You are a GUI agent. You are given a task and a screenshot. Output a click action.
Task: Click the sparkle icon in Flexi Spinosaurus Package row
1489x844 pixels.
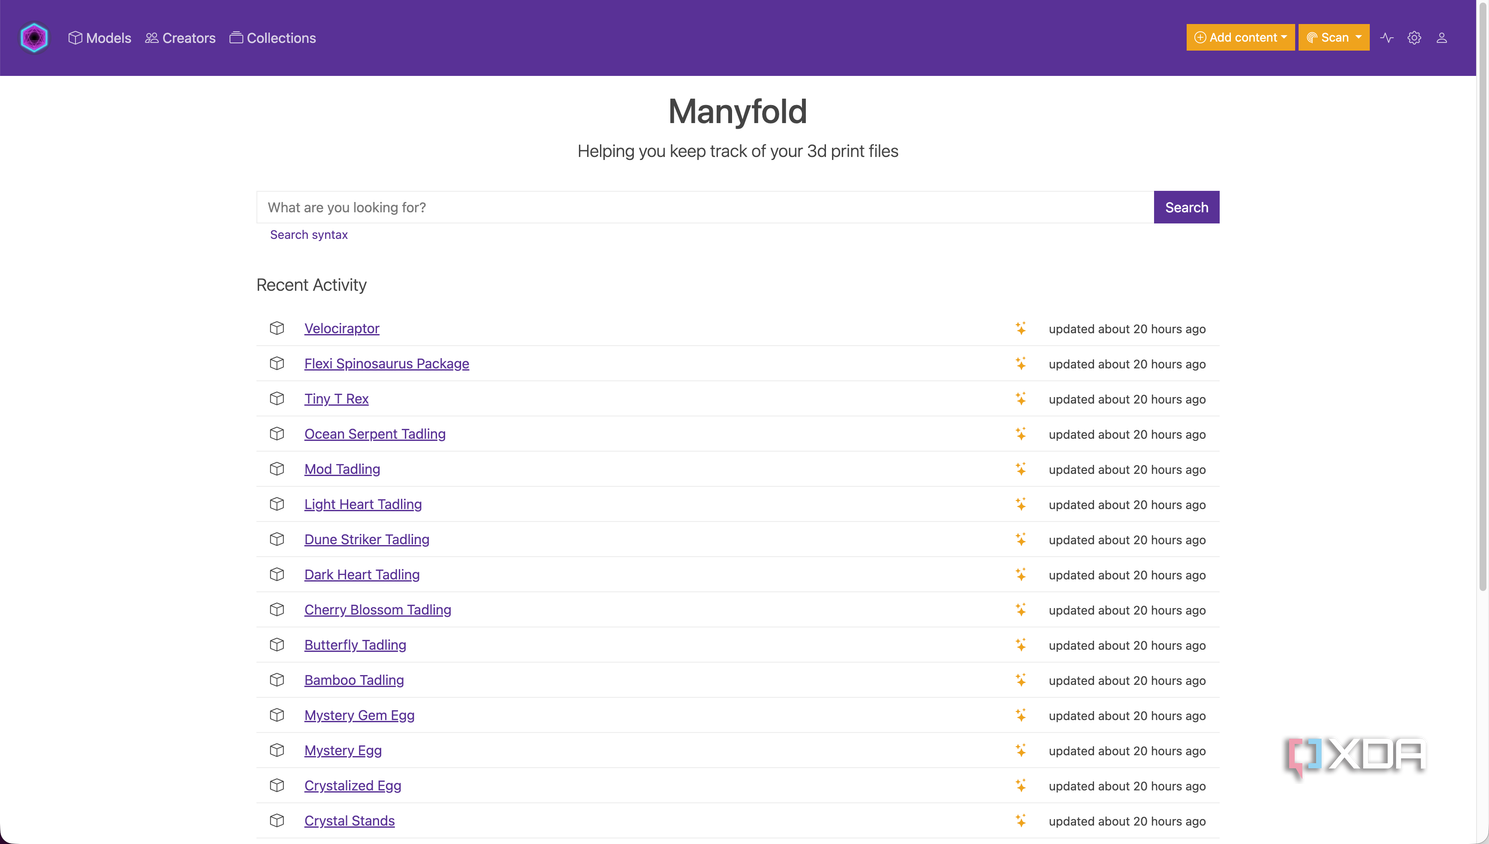click(x=1021, y=363)
